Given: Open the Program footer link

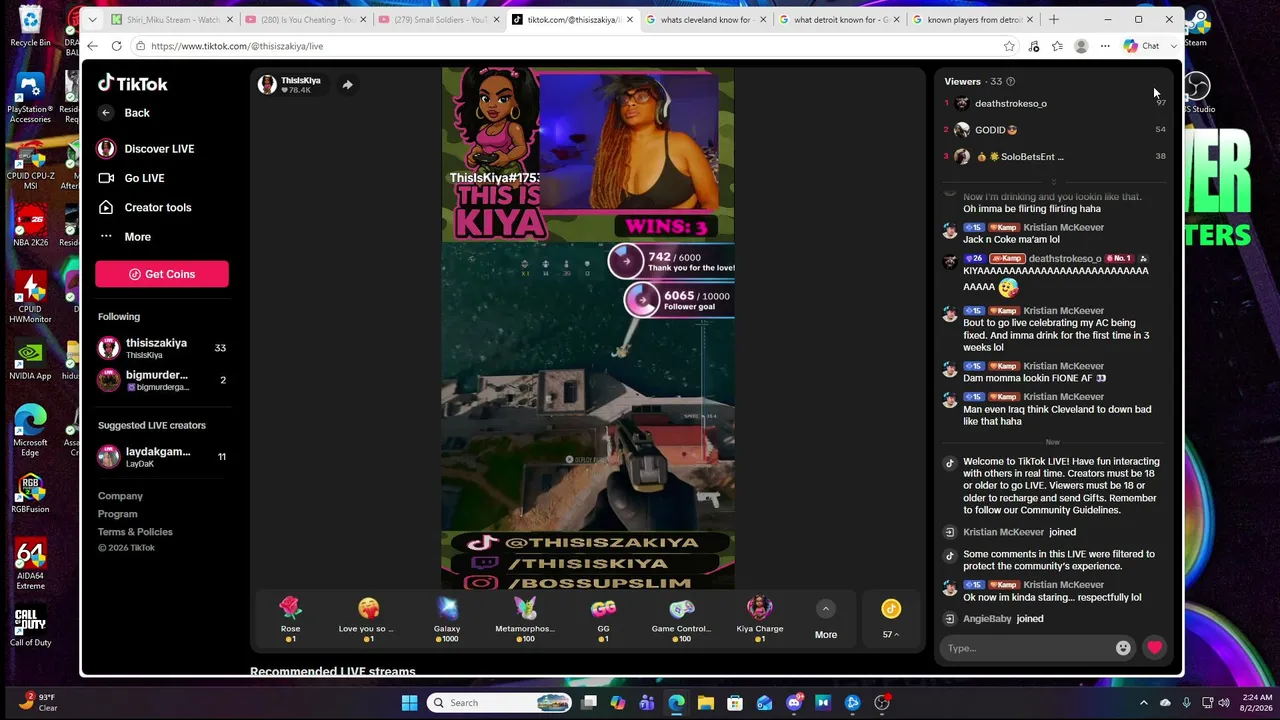Looking at the screenshot, I should point(118,514).
